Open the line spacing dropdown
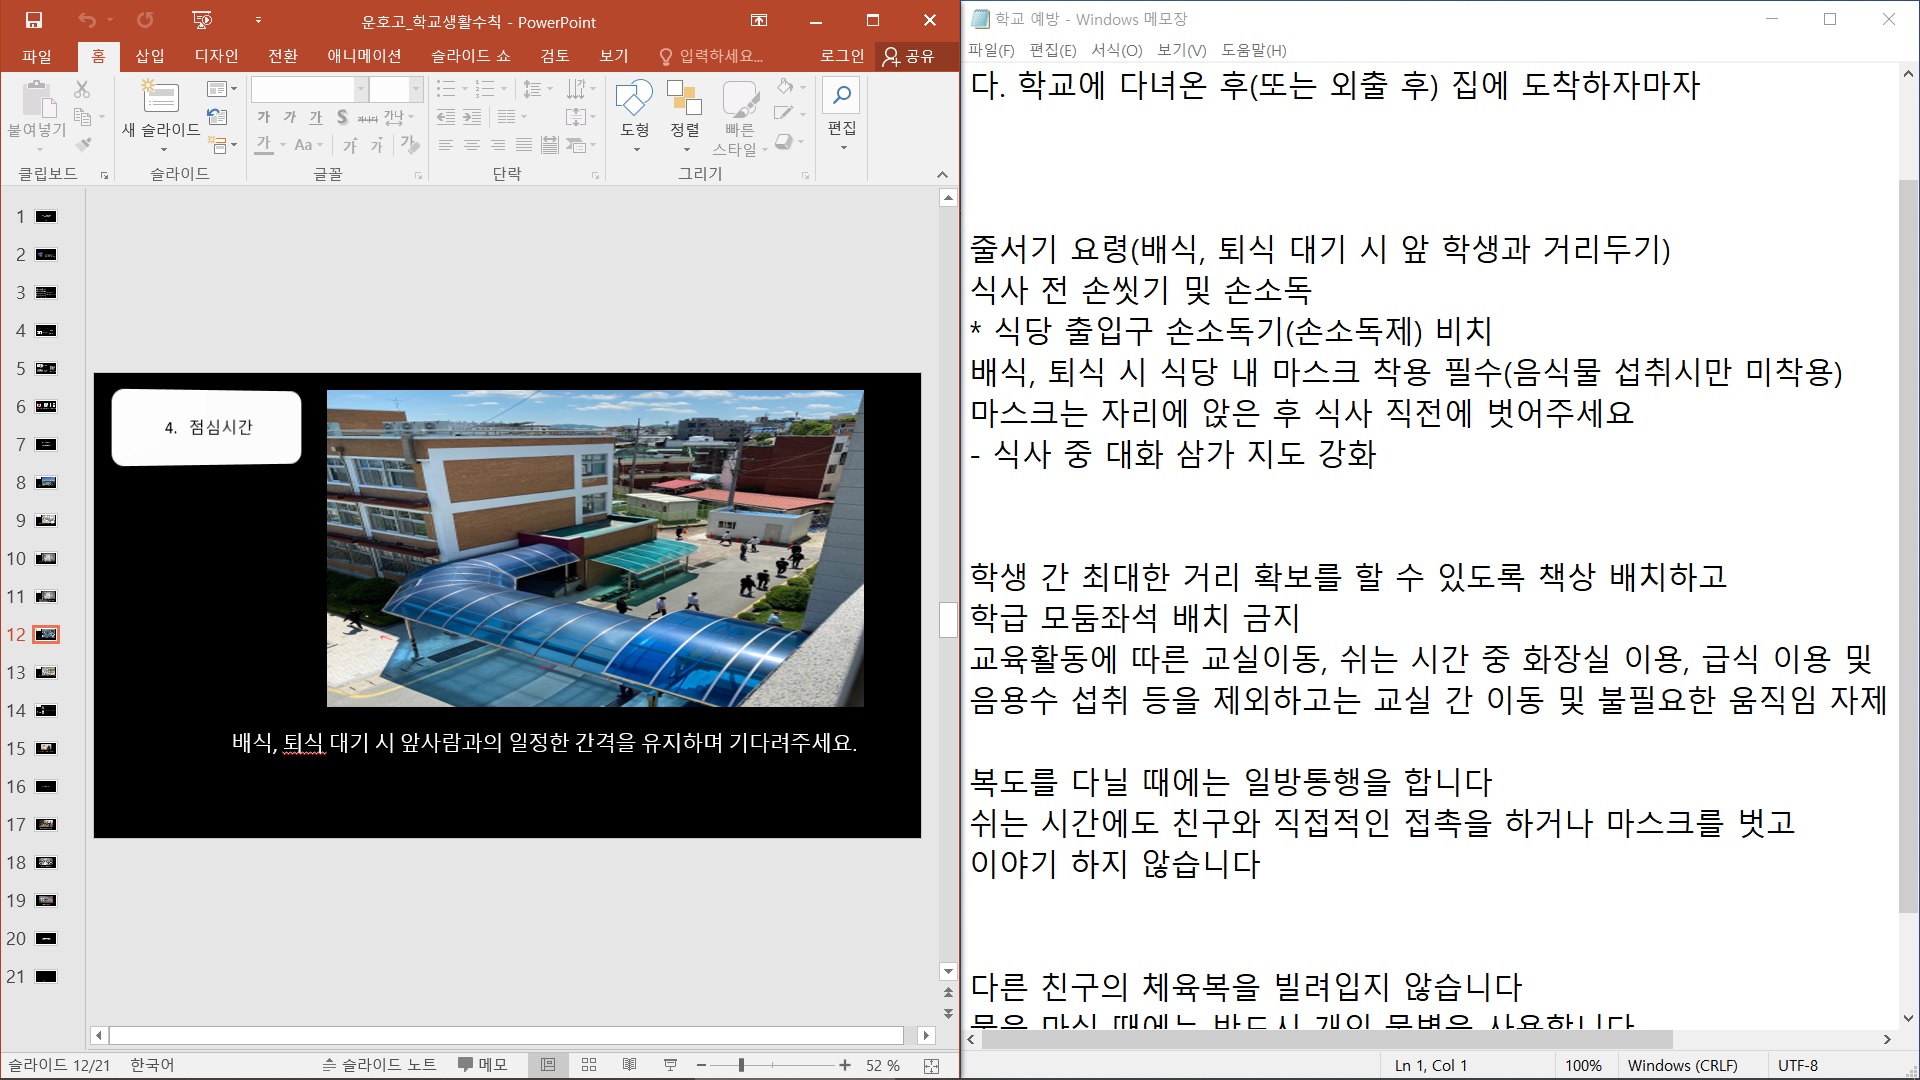The width and height of the screenshot is (1920, 1080). [x=537, y=89]
